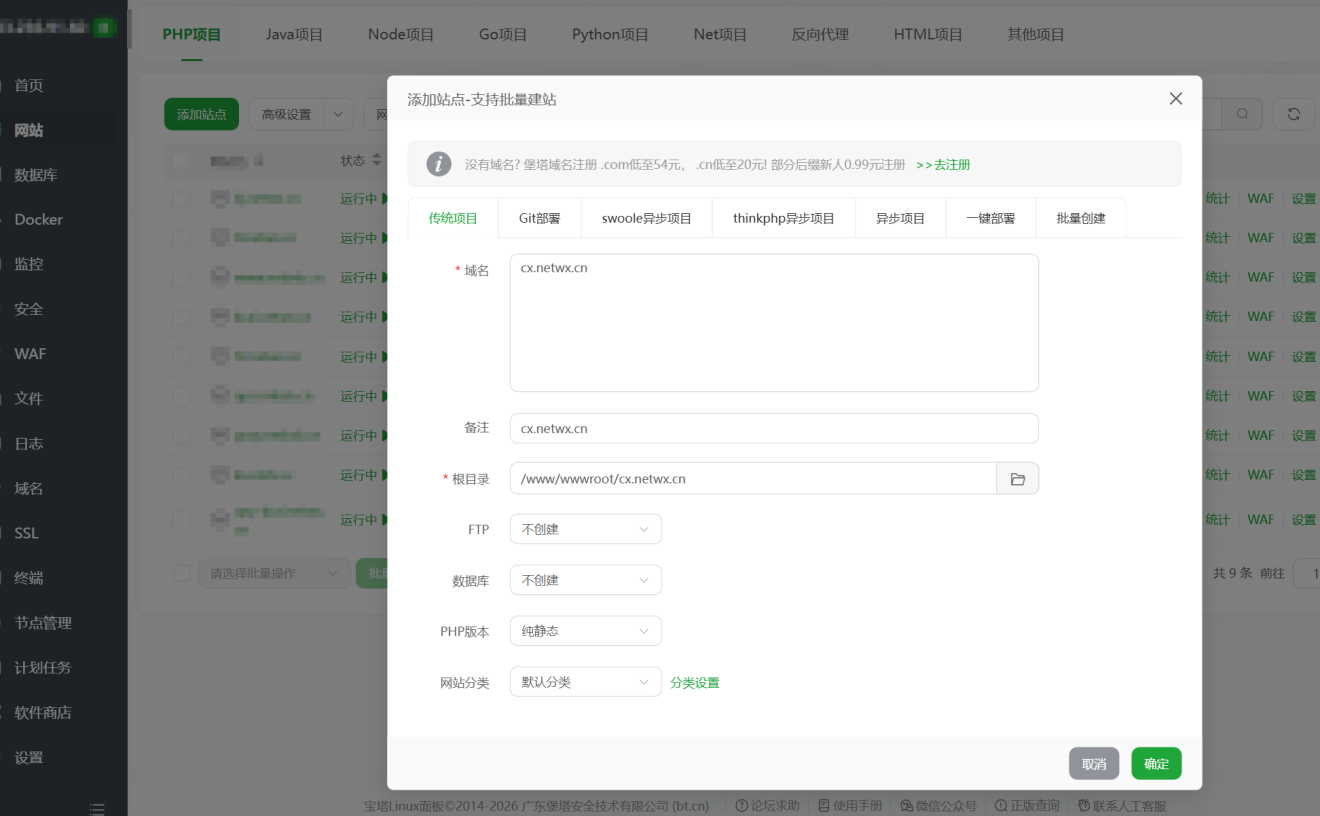1320x816 pixels.
Task: Click the folder browse icon for root directory
Action: (x=1017, y=479)
